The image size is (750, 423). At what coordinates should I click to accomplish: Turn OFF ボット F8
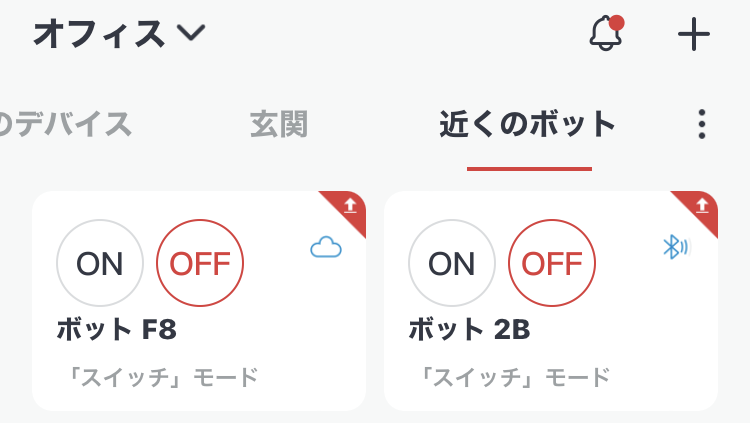pos(200,263)
